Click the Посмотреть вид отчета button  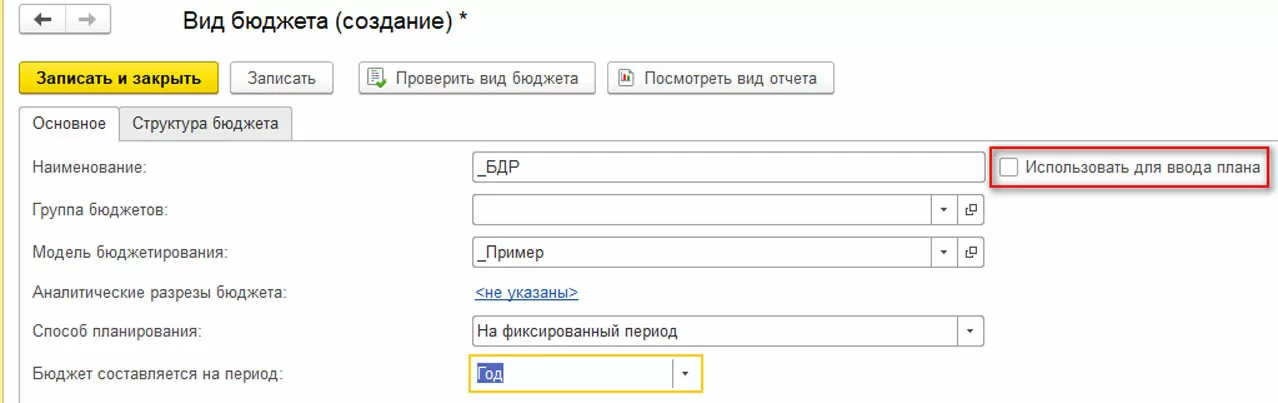(x=720, y=78)
